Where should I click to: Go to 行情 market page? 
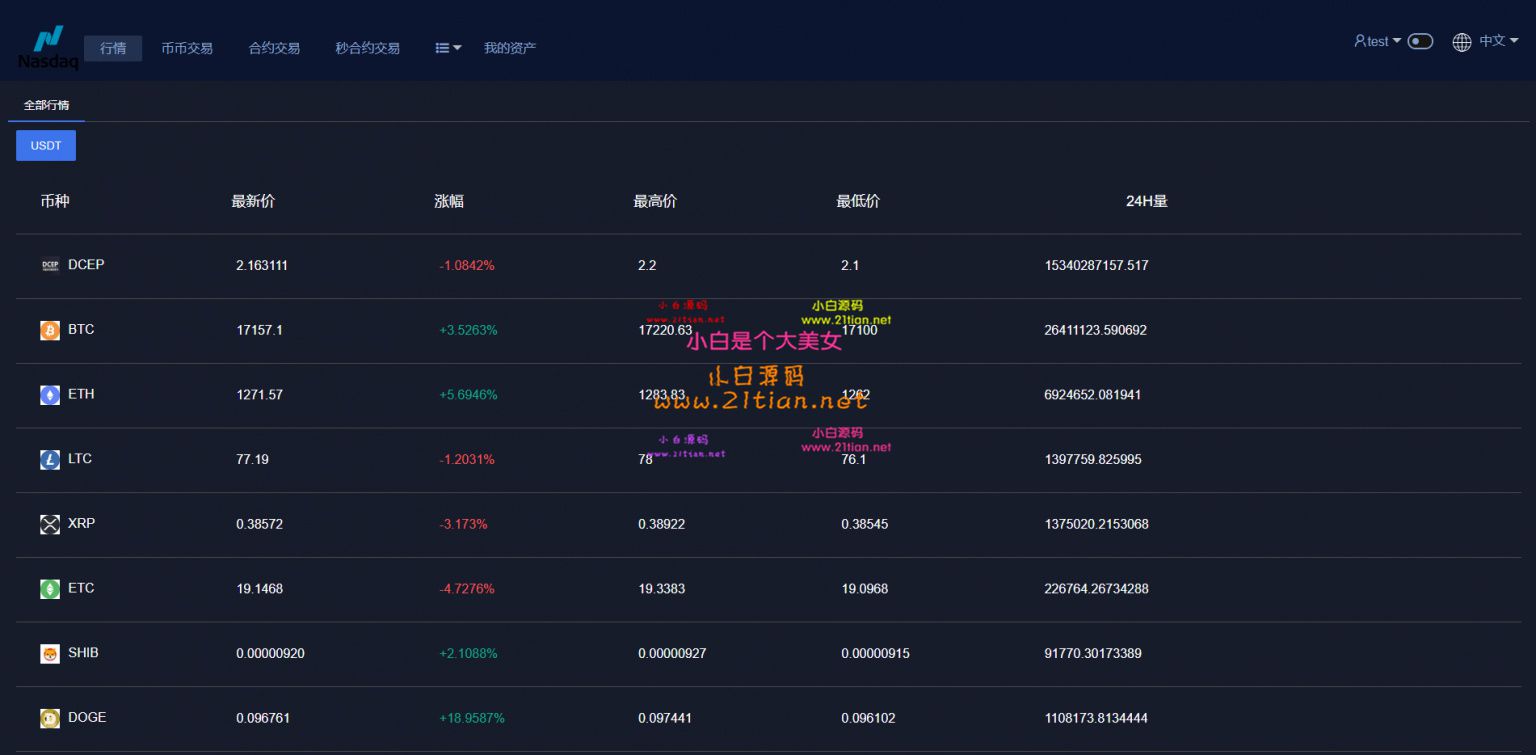113,48
